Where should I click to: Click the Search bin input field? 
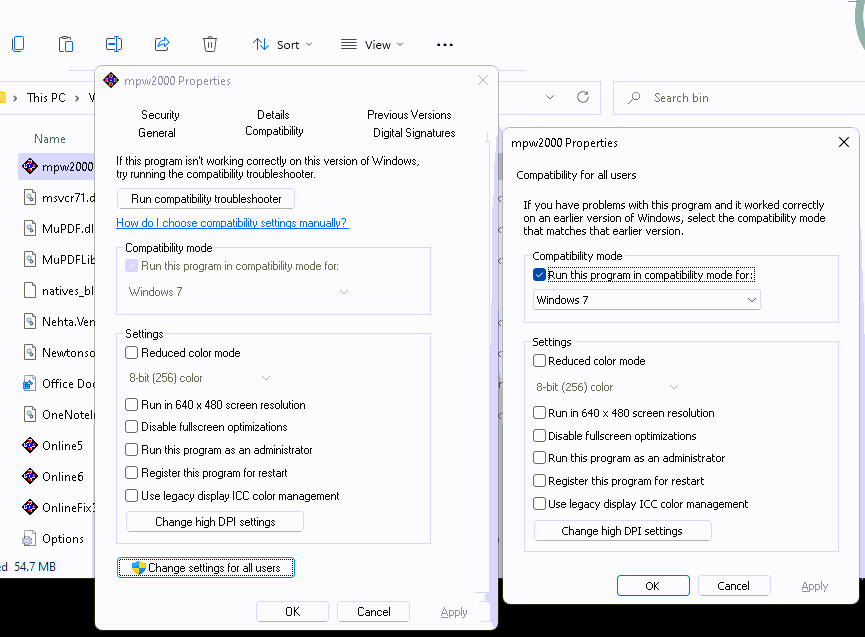click(x=739, y=98)
